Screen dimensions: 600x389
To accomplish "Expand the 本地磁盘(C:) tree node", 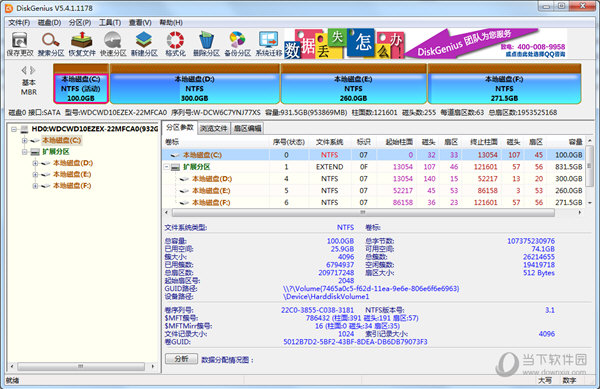I will 25,141.
